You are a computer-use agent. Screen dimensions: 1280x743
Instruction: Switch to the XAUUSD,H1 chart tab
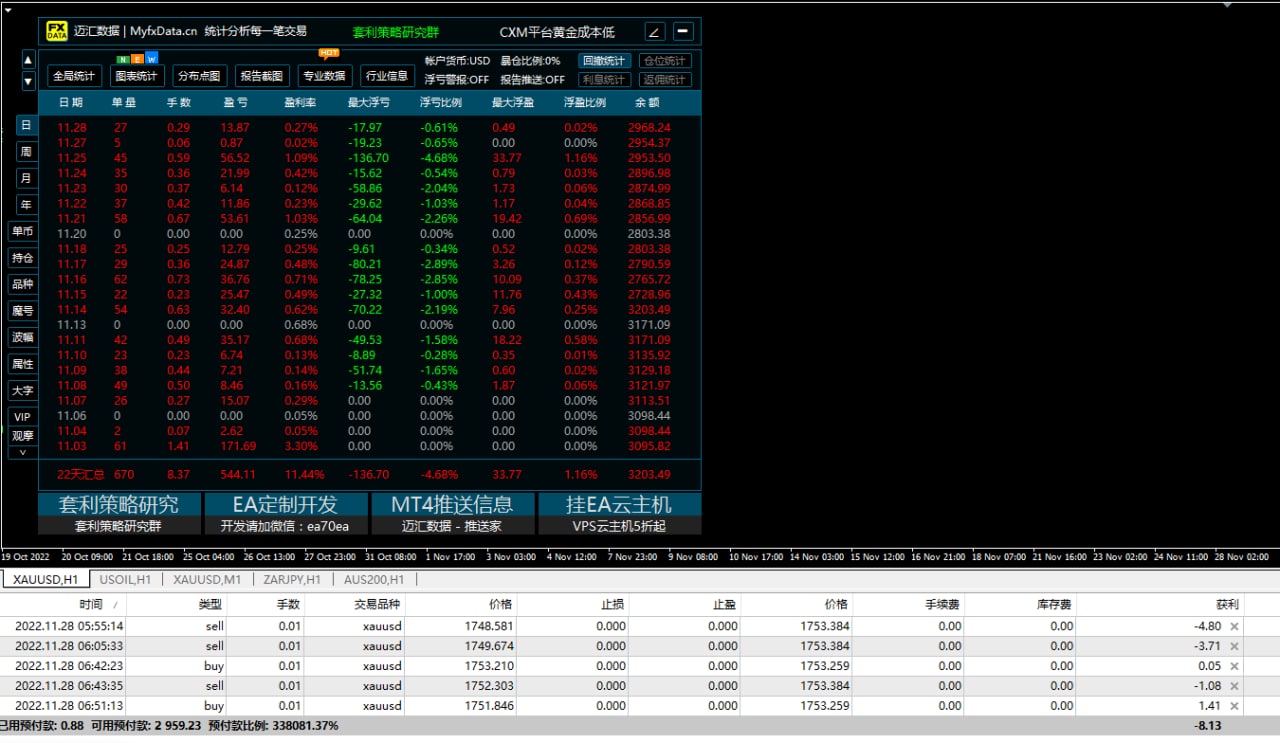(x=45, y=579)
